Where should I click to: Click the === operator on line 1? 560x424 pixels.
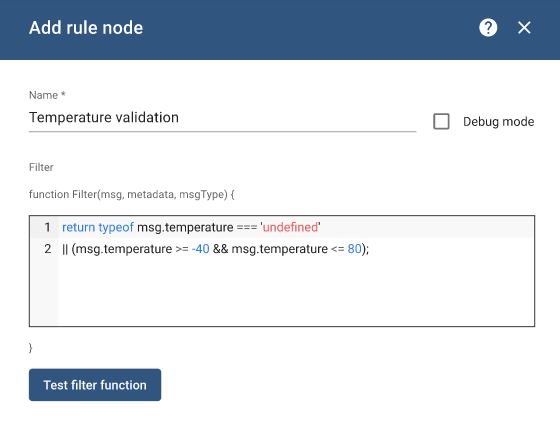click(x=247, y=227)
